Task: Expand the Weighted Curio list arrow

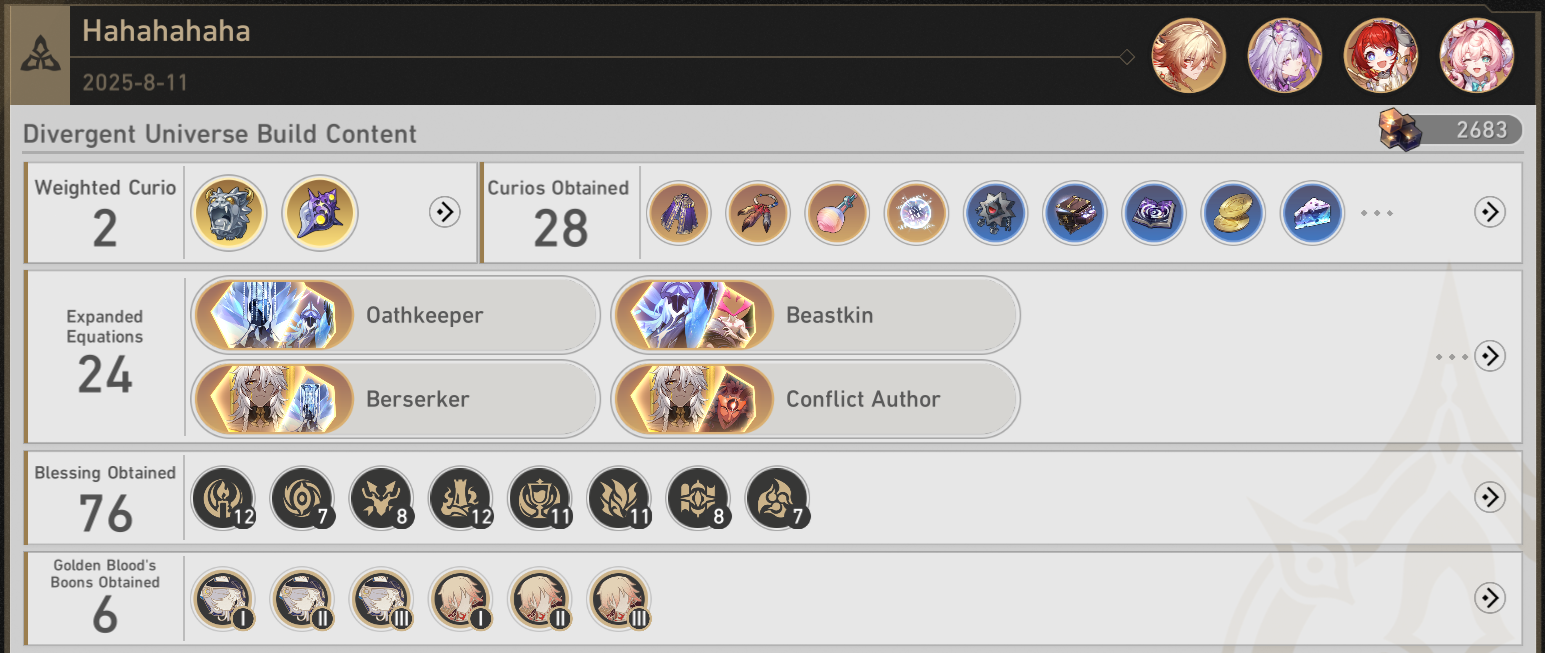Action: click(444, 212)
